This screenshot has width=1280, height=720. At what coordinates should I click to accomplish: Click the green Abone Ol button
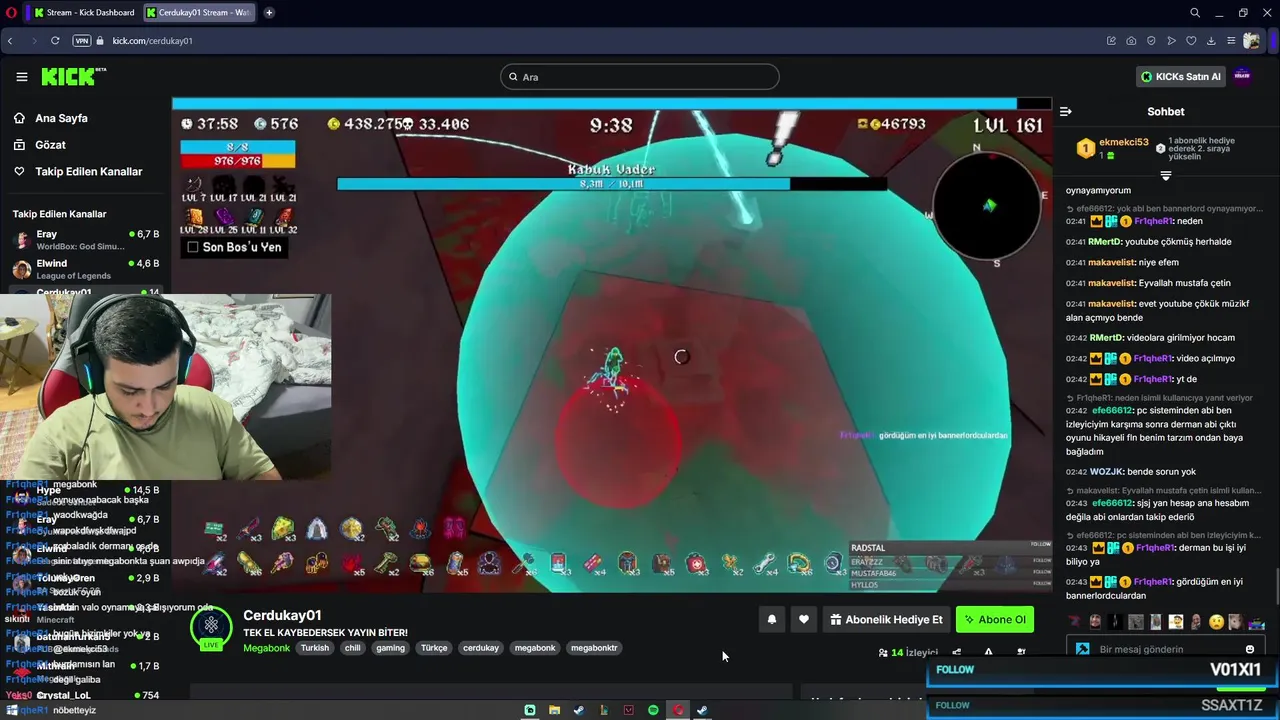pyautogui.click(x=995, y=619)
